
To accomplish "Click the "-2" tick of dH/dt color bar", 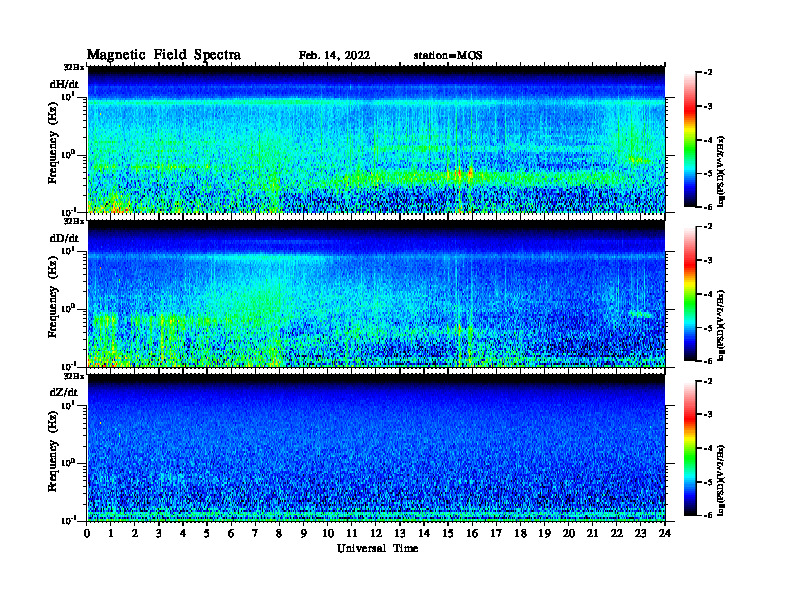I will (x=708, y=73).
